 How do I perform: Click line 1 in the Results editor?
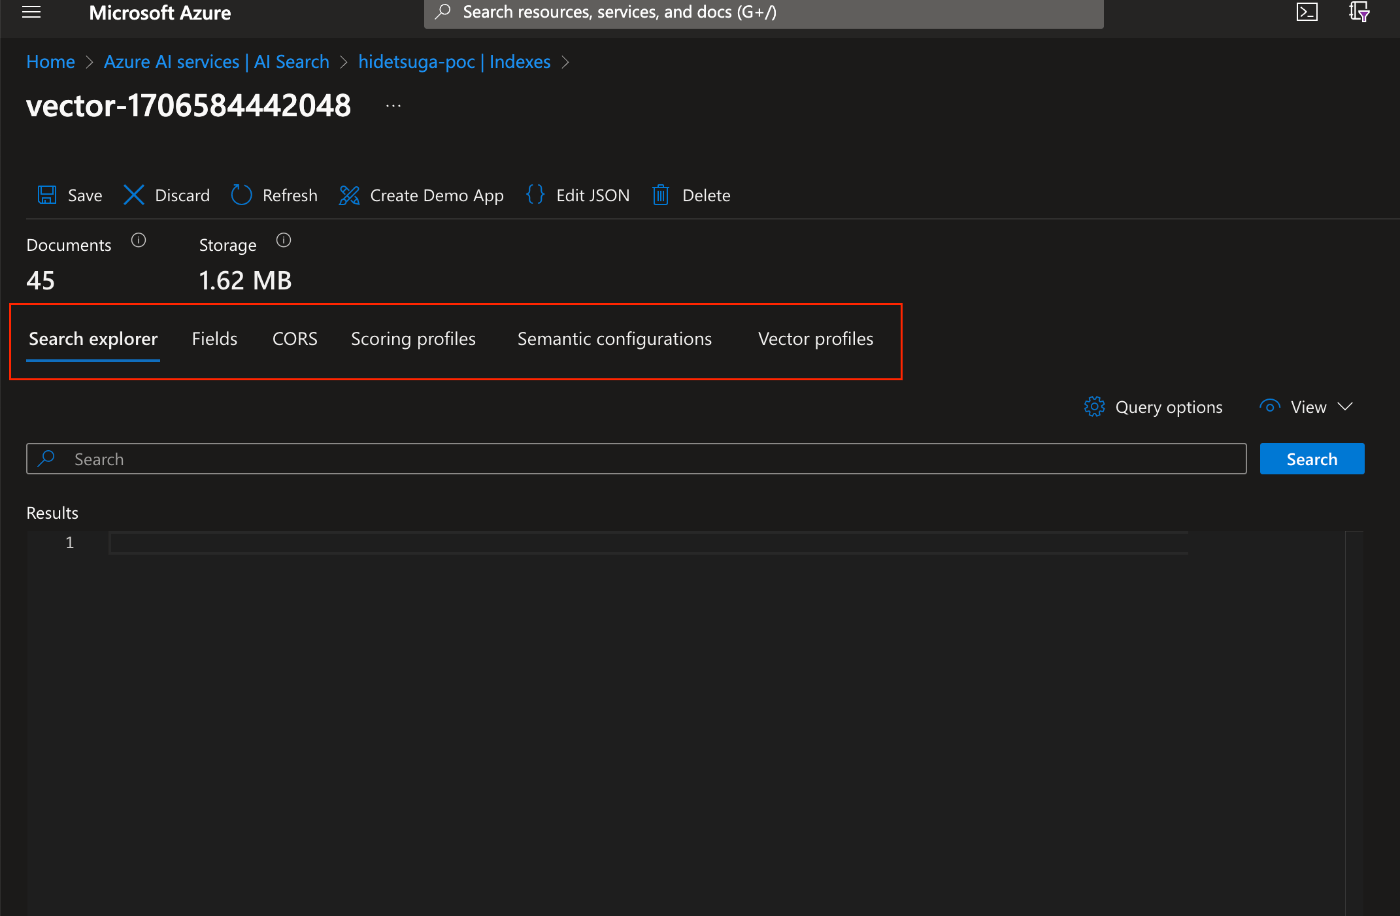648,543
